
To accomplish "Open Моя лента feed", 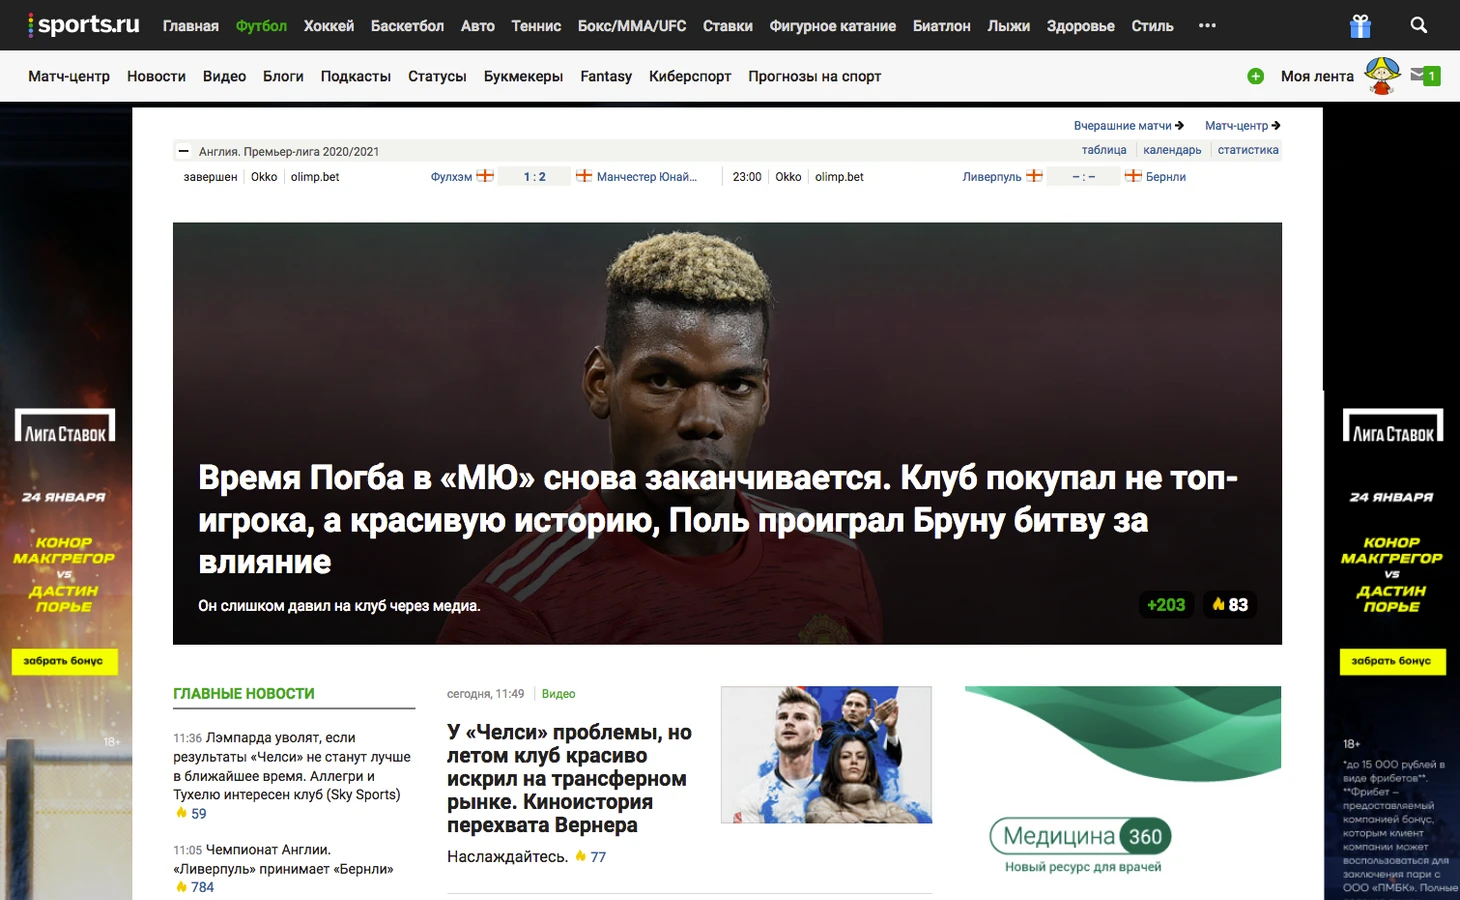I will click(x=1317, y=76).
